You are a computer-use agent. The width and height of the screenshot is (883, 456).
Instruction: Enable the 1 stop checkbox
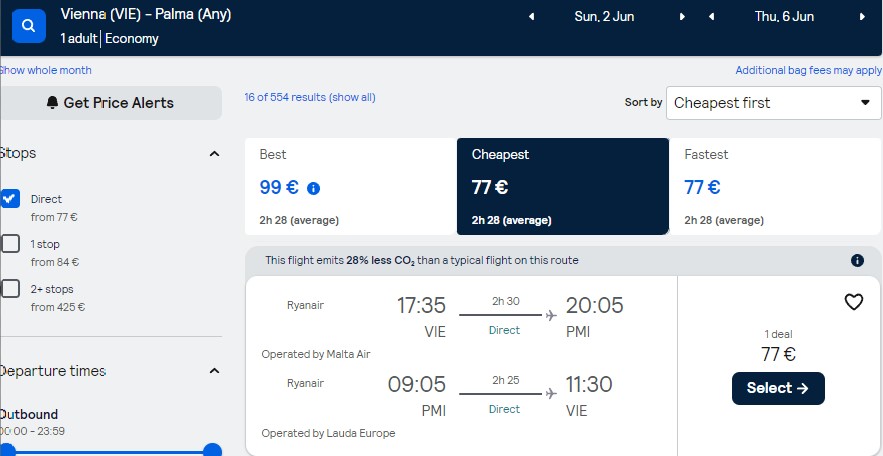pos(10,244)
